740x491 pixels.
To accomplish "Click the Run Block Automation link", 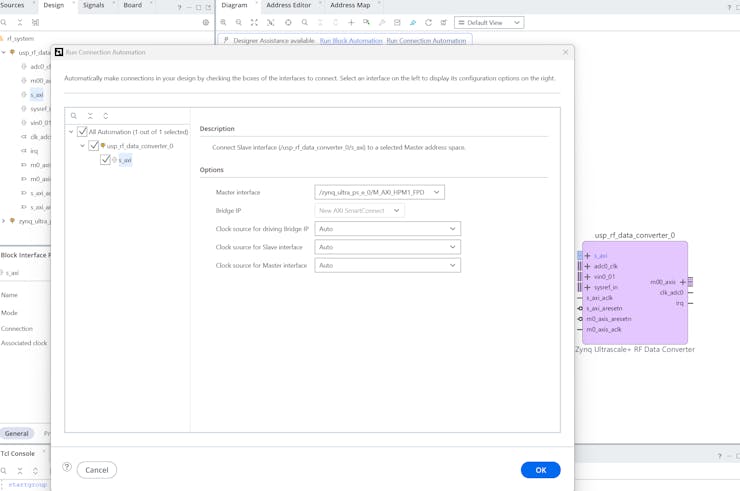I will pyautogui.click(x=351, y=41).
